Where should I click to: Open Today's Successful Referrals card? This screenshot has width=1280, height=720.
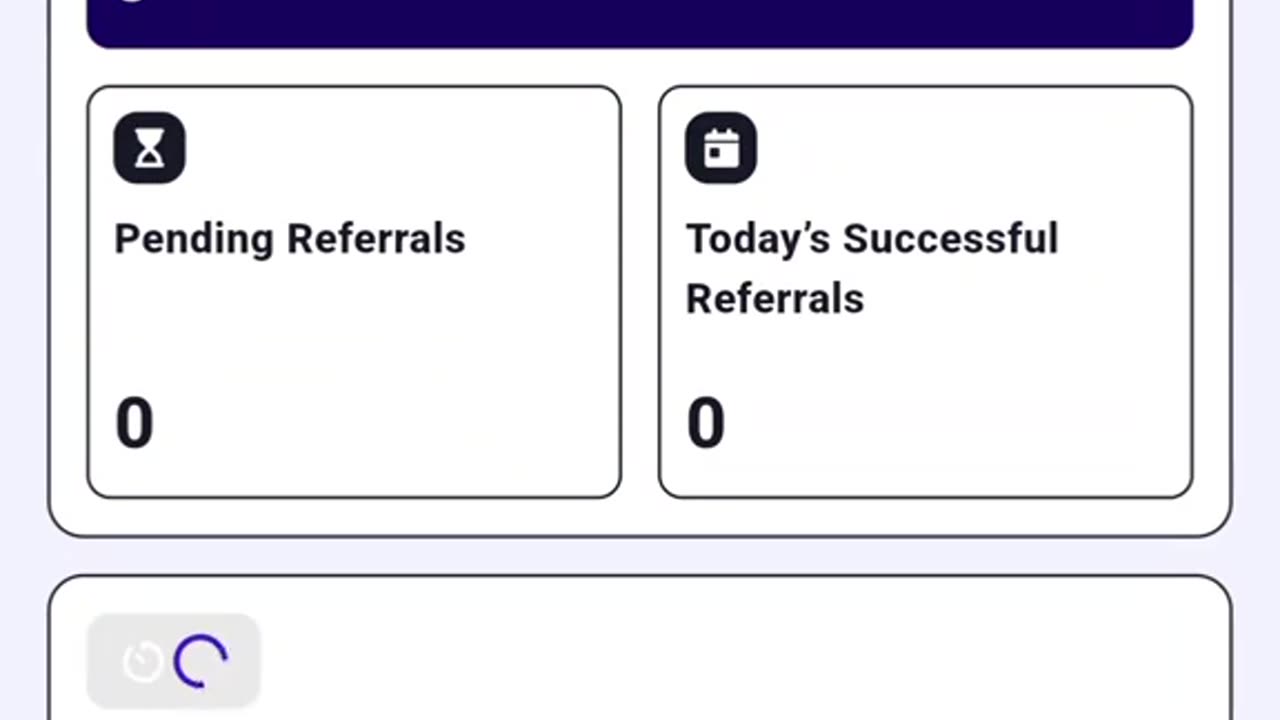(926, 292)
